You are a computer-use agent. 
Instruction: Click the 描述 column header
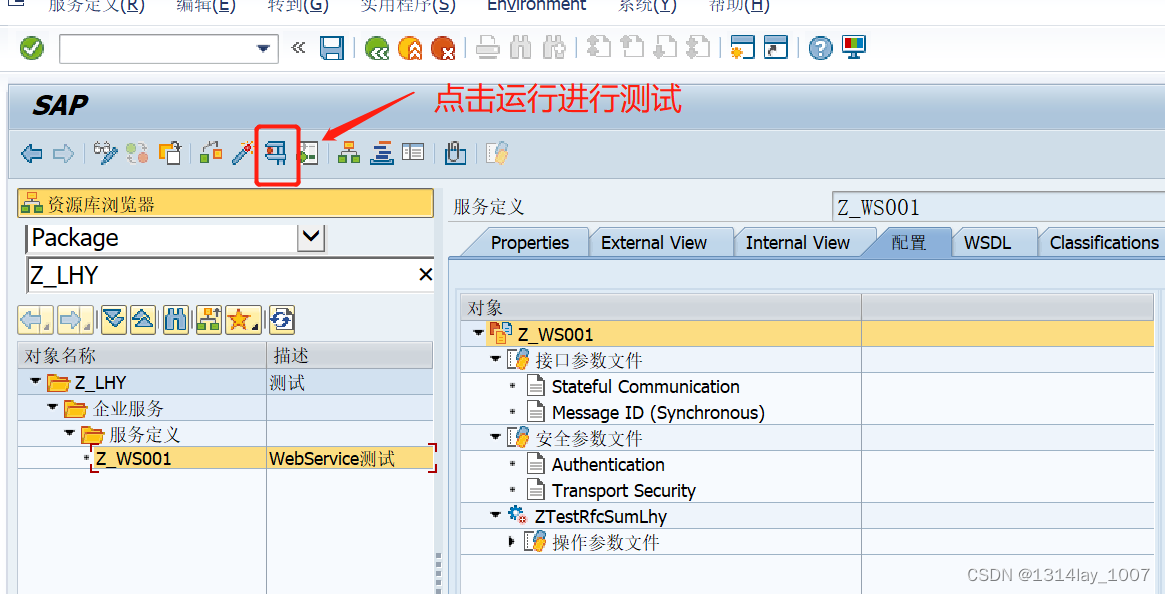350,355
